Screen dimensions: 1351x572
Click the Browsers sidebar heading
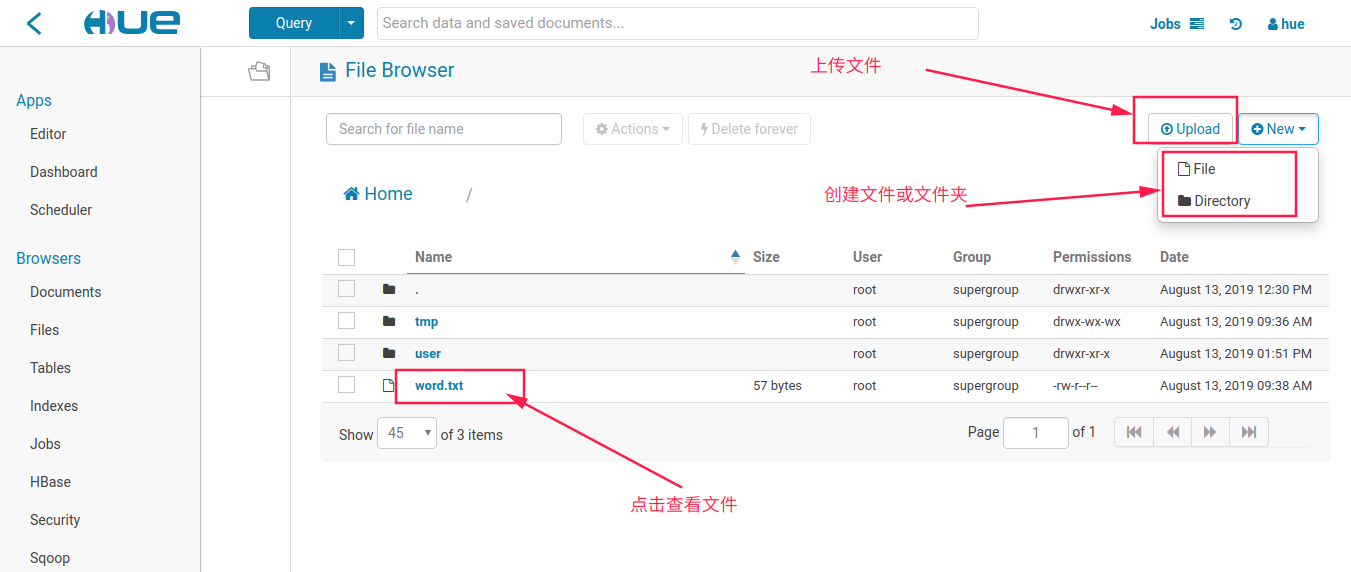coord(48,259)
